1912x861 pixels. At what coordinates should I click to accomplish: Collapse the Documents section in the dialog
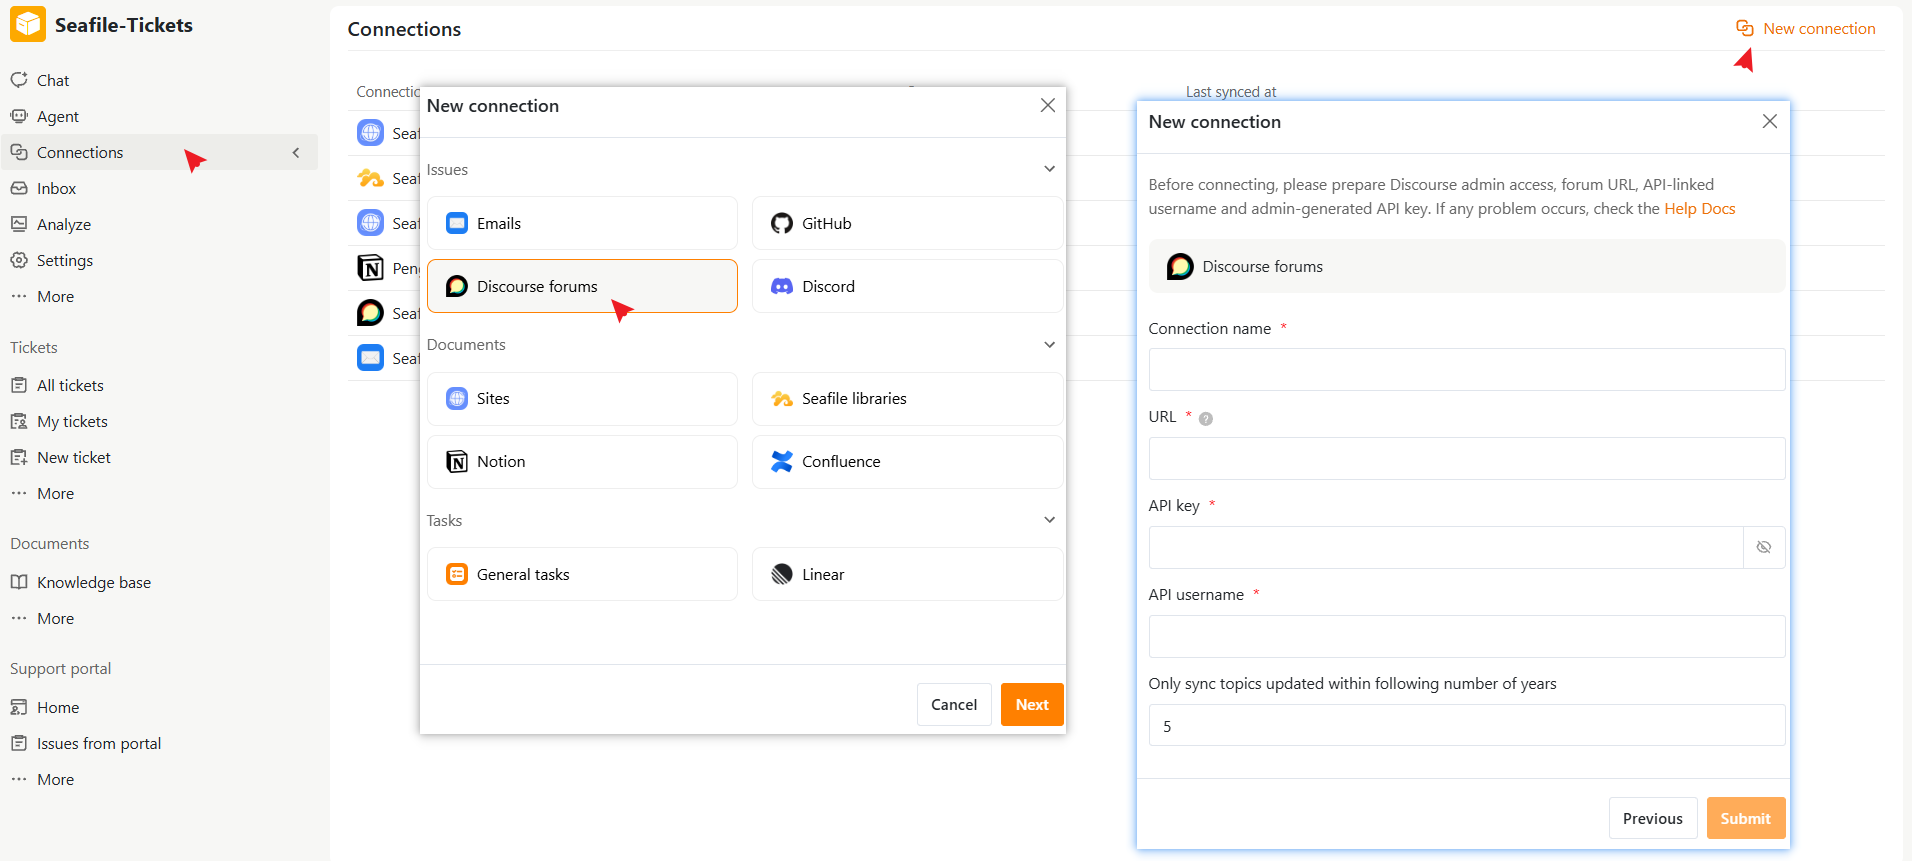tap(1049, 344)
